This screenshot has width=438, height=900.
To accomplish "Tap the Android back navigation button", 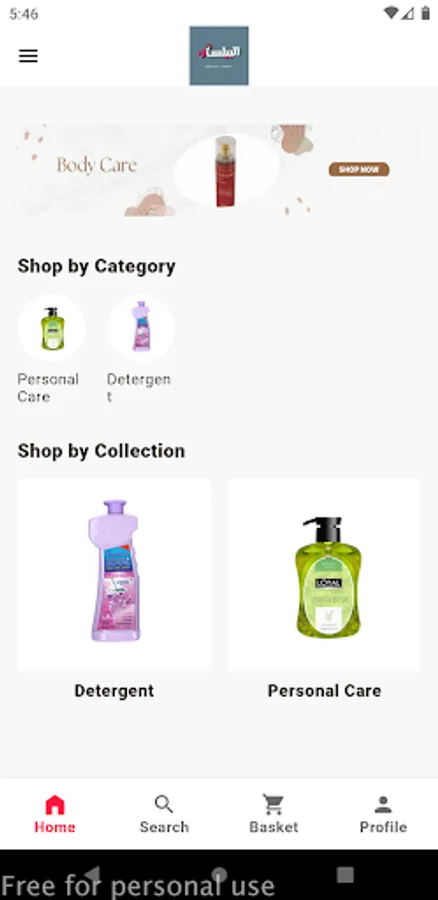I will (x=92, y=874).
